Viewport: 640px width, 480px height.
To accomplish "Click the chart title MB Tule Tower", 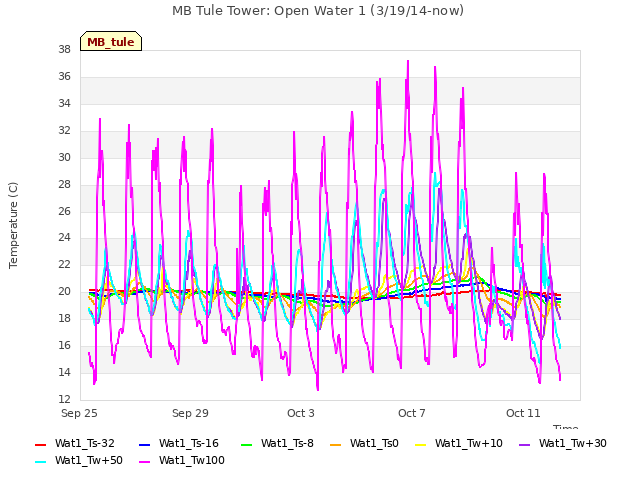I will click(x=318, y=11).
